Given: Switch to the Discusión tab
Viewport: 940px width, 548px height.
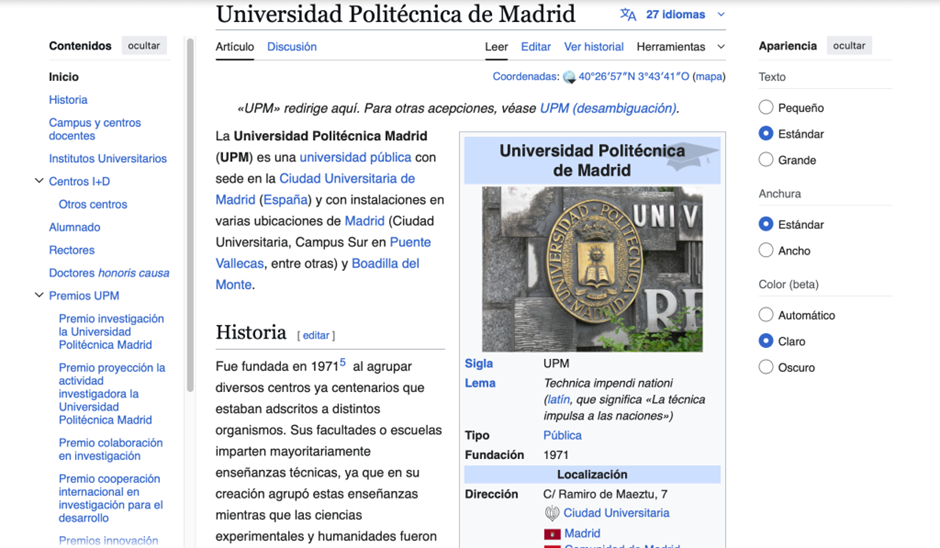Looking at the screenshot, I should [292, 47].
